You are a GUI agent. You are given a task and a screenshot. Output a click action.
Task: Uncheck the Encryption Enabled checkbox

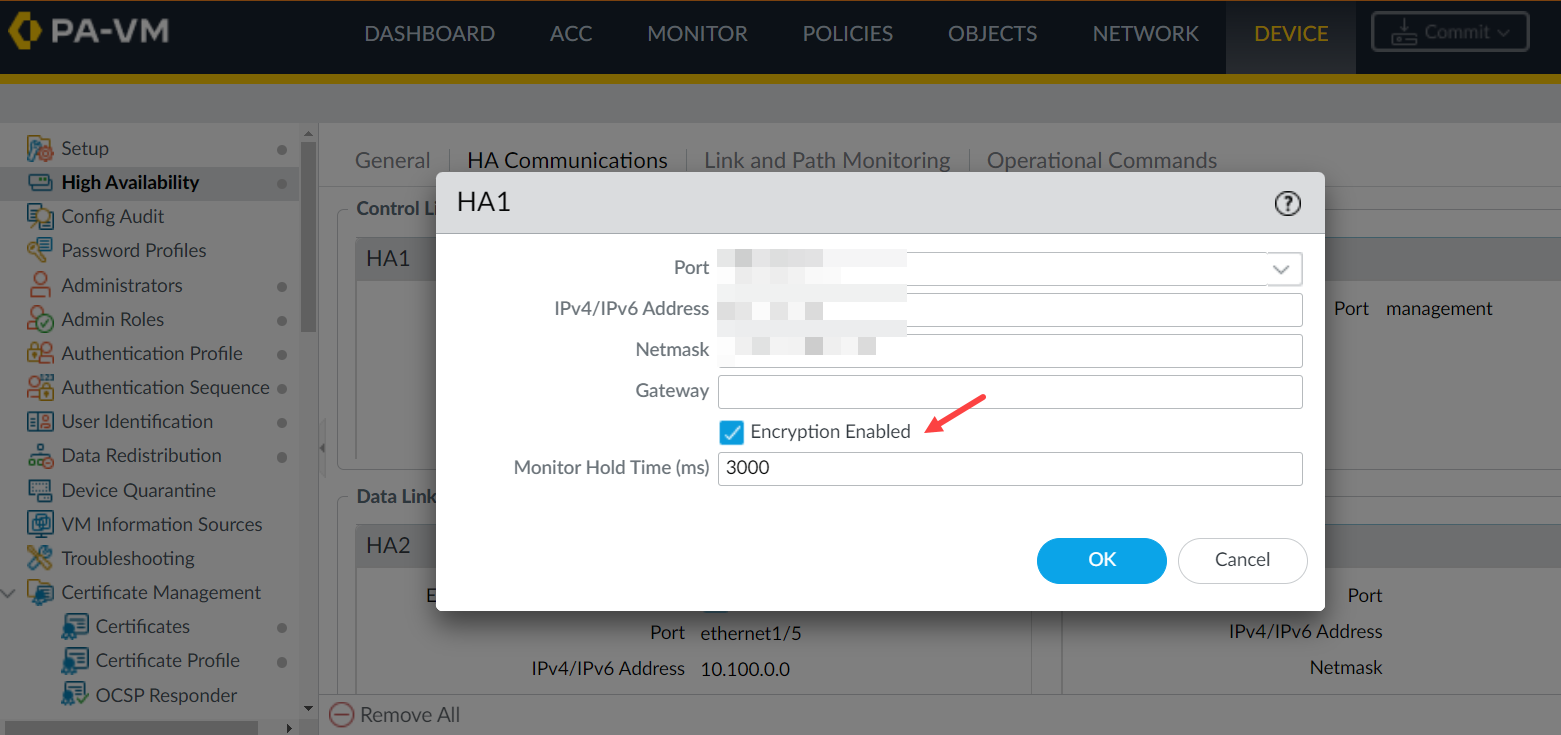(x=732, y=432)
